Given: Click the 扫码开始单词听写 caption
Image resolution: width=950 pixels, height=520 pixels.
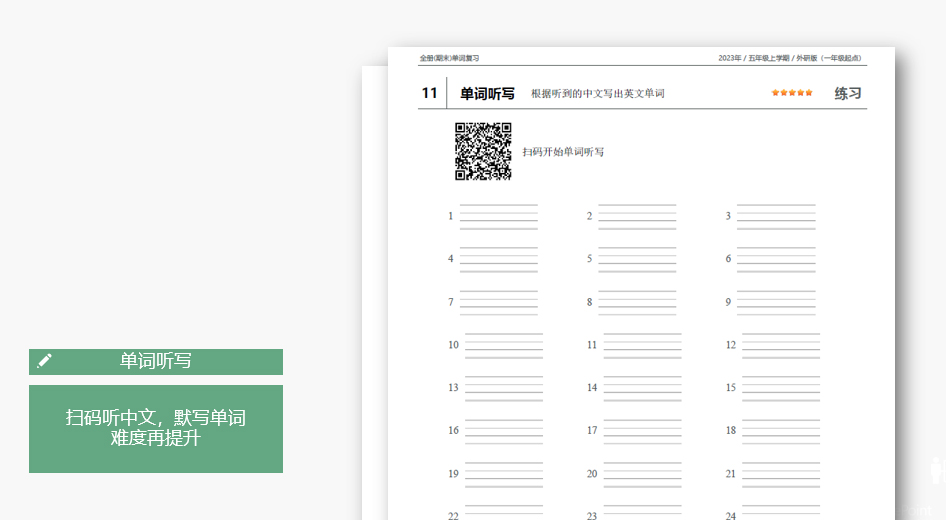Looking at the screenshot, I should coord(563,152).
